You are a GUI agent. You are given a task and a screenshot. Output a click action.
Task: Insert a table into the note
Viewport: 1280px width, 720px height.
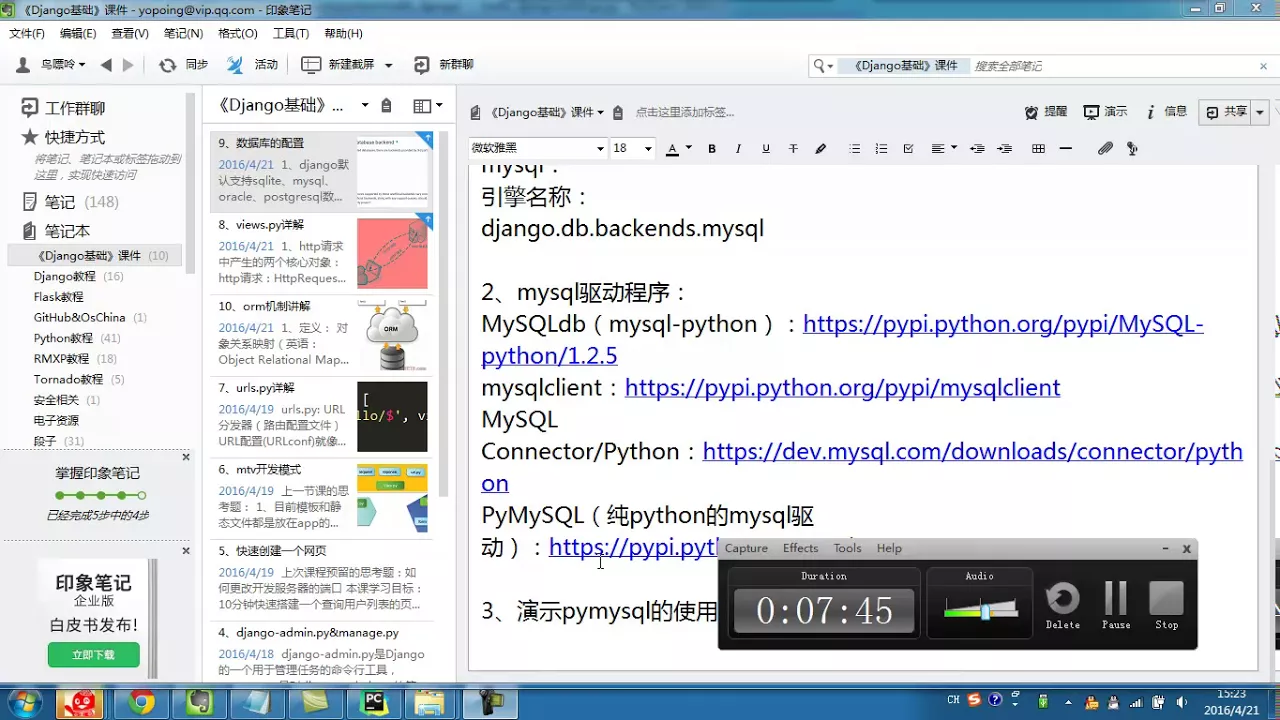pos(1038,149)
